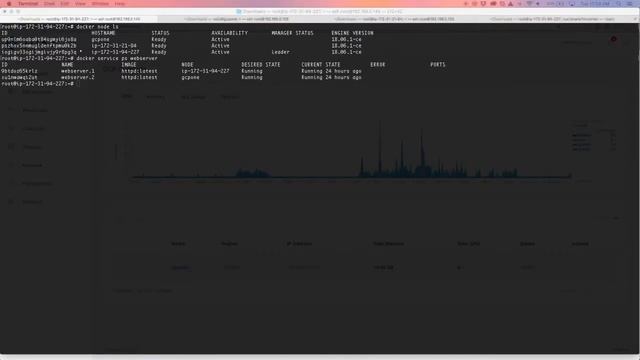
Task: Click the 'docker node ls' command text
Action: 97,27
